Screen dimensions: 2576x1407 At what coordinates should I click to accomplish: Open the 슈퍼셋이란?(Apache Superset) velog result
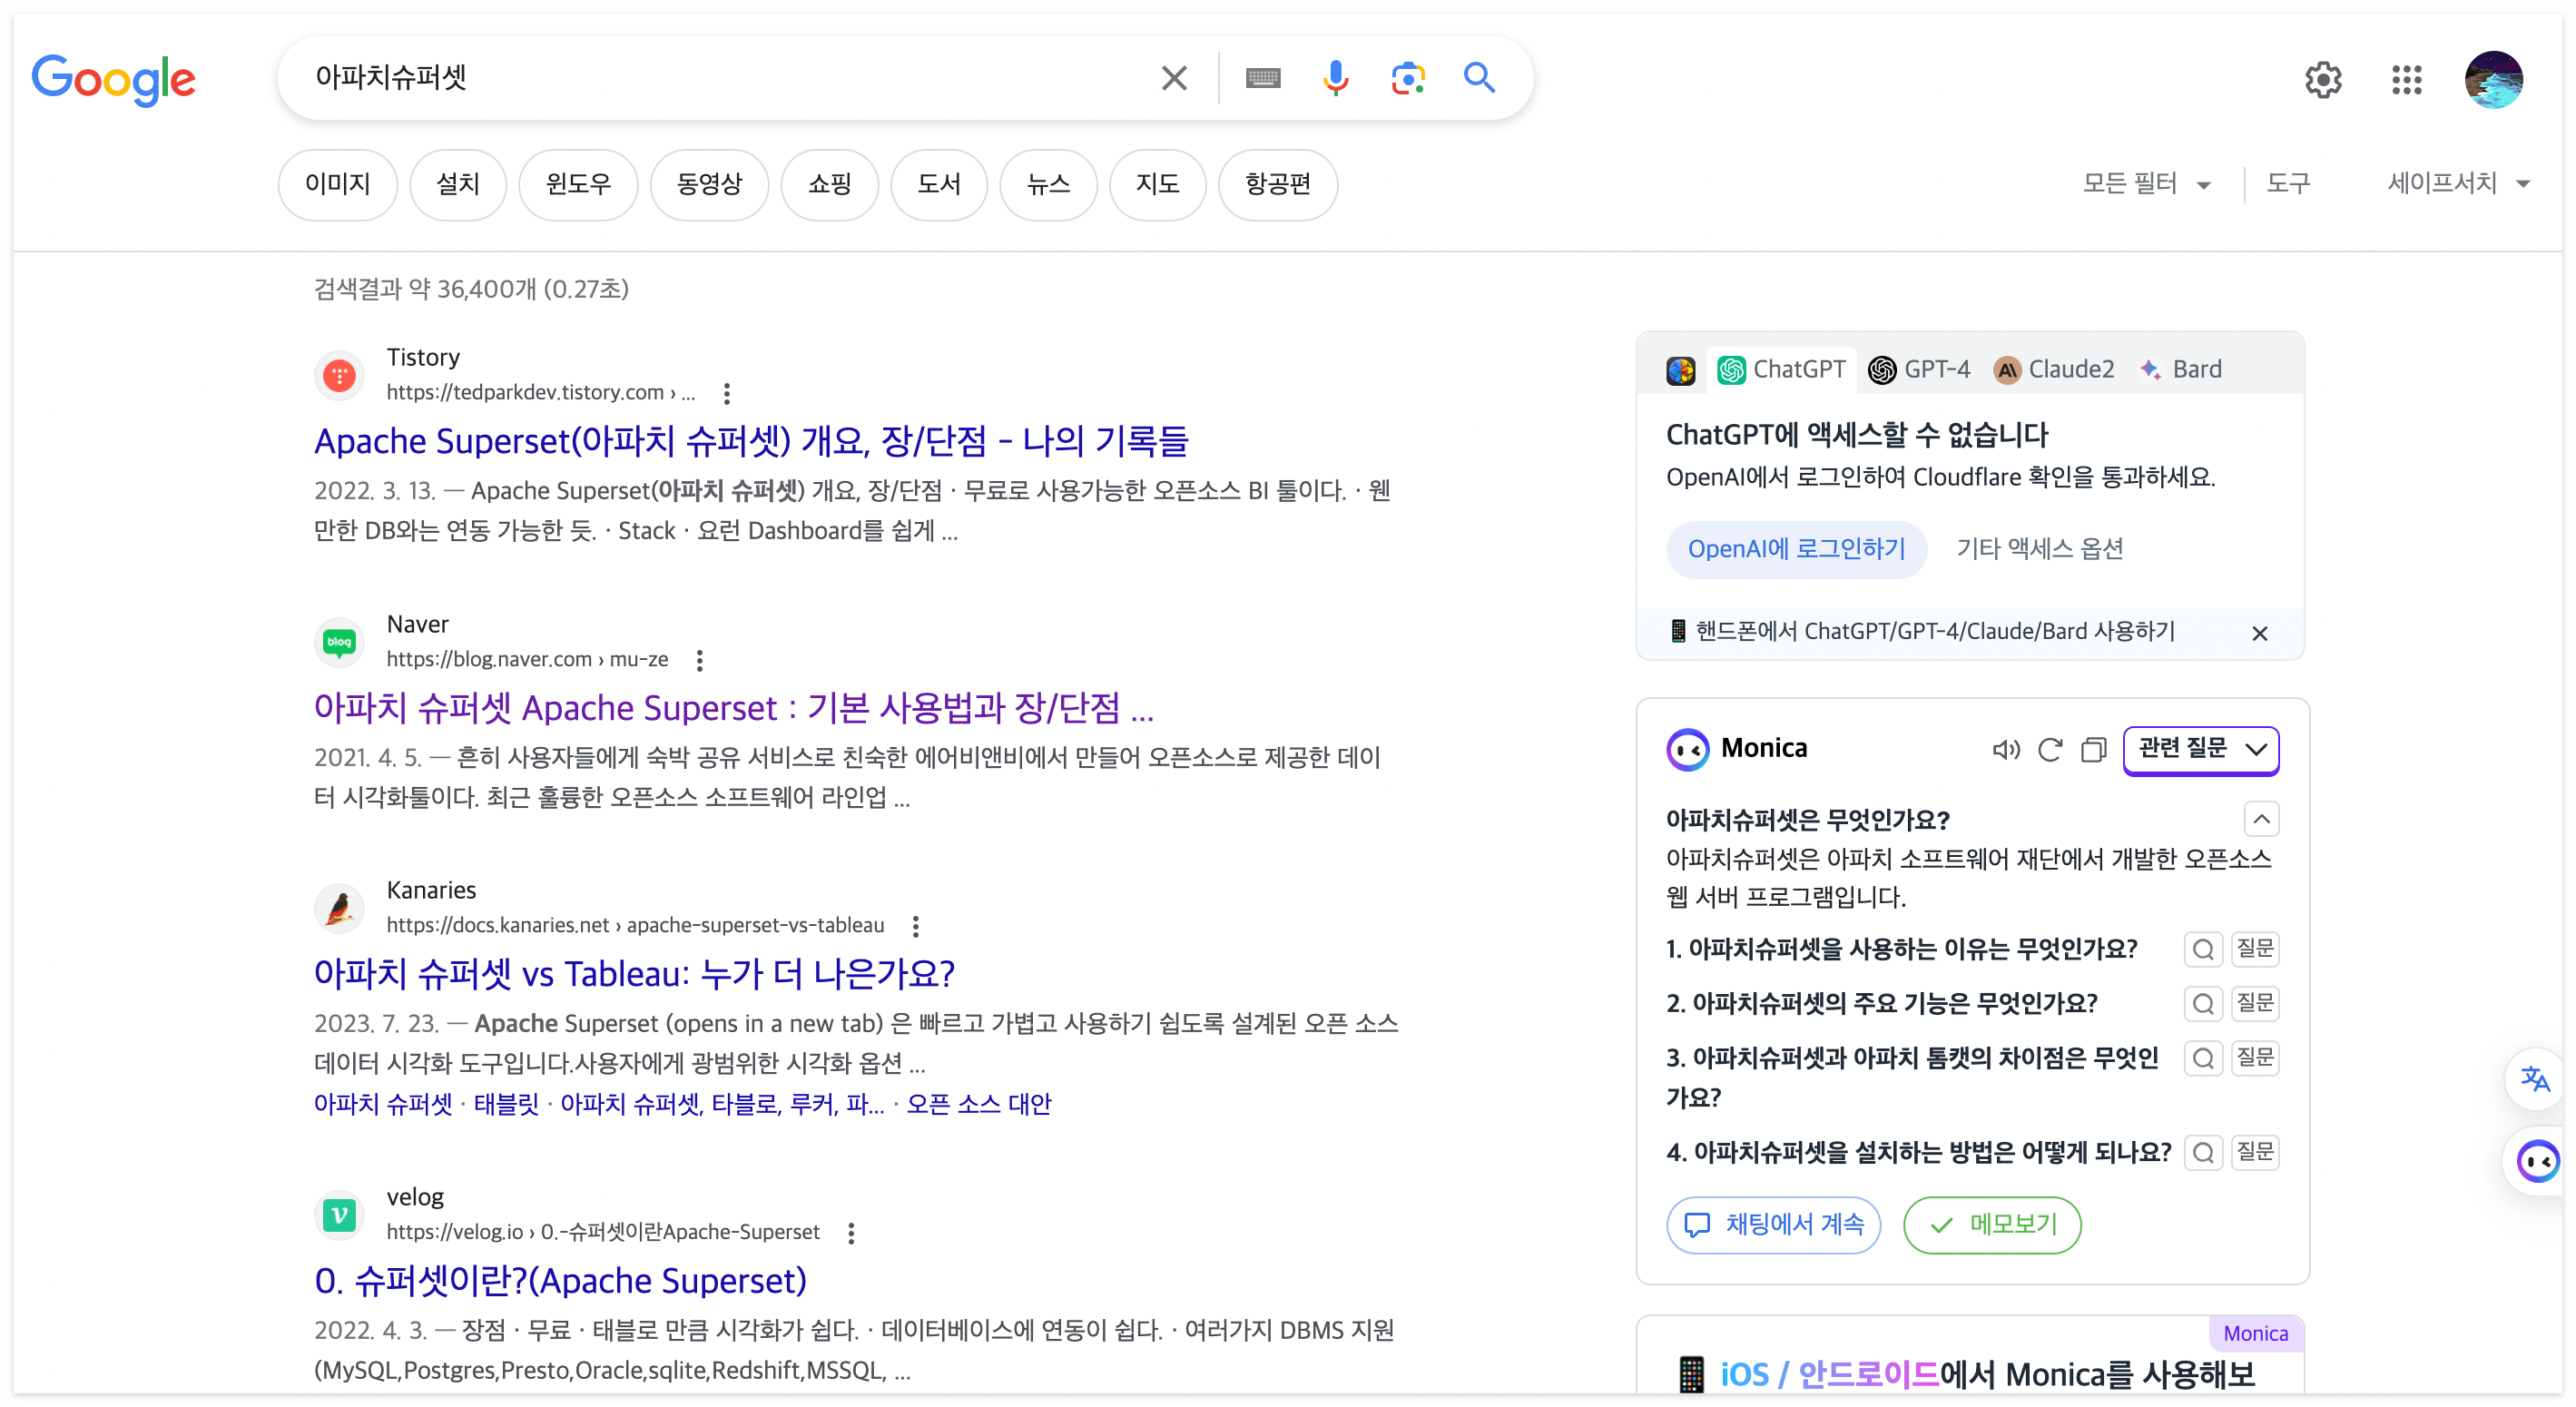560,1281
